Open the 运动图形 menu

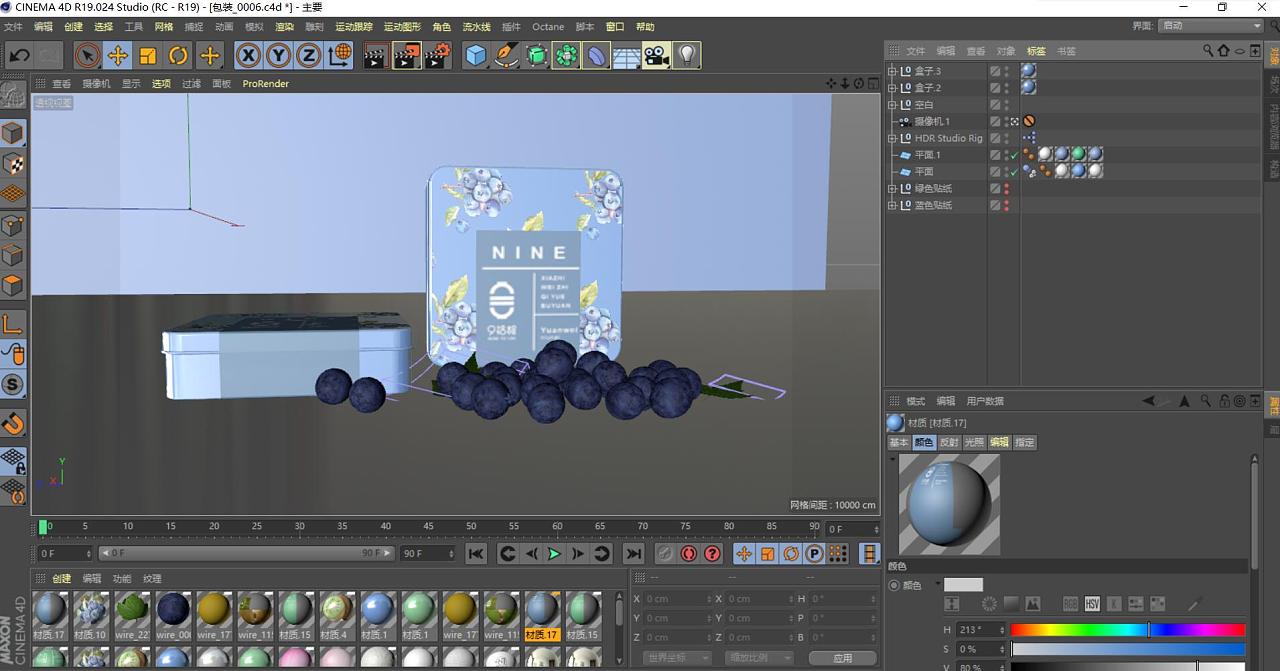point(402,27)
